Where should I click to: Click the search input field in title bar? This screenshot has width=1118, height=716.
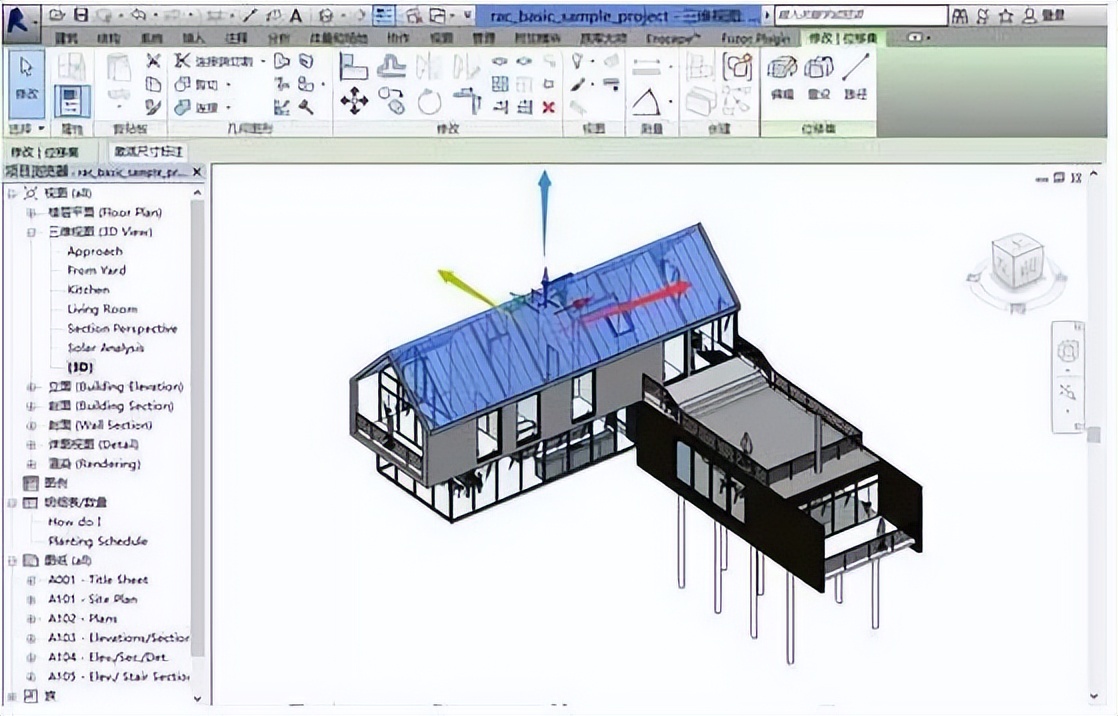(860, 16)
